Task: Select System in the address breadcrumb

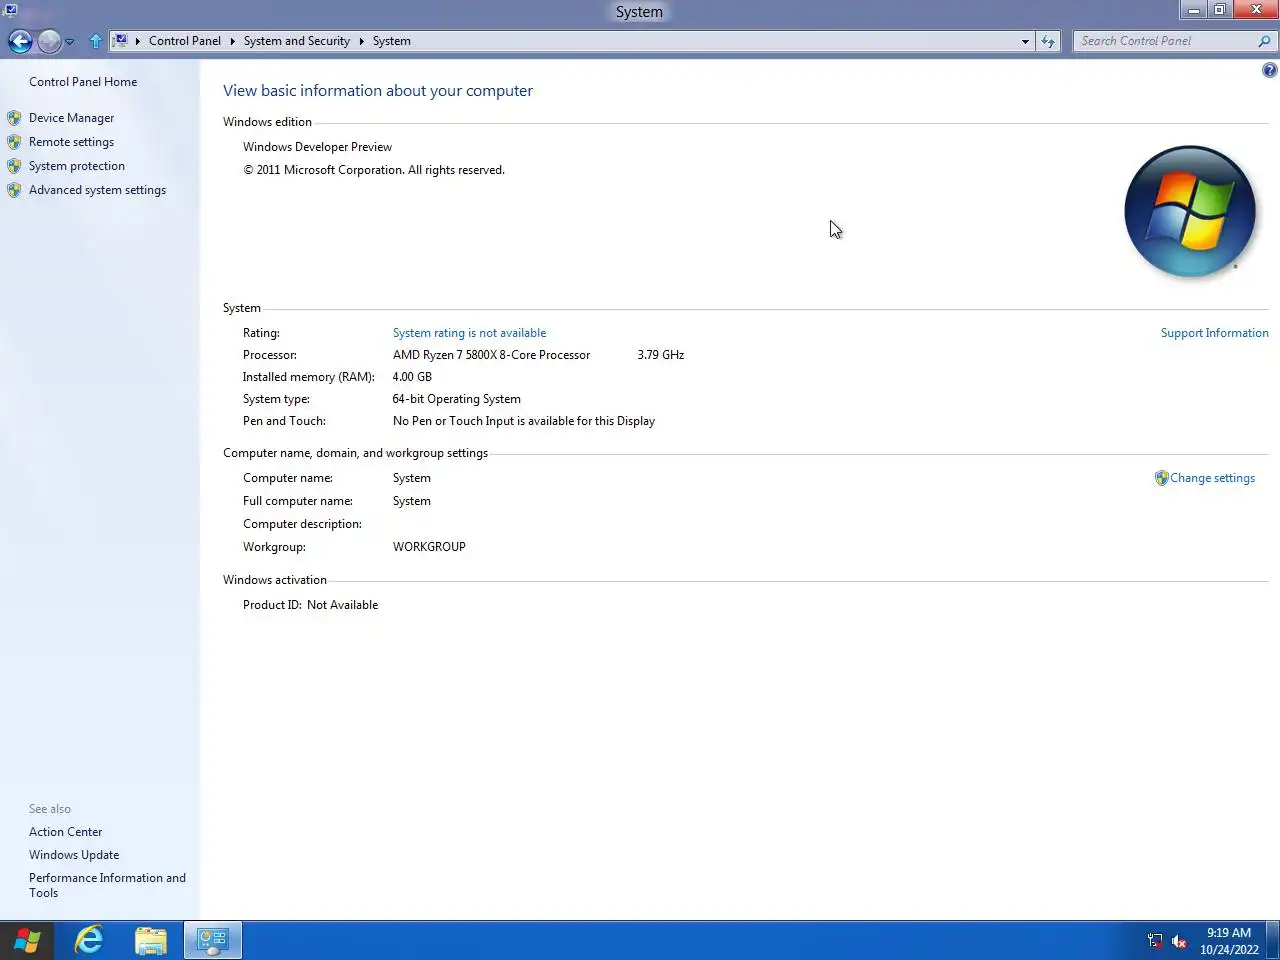Action: [x=392, y=41]
